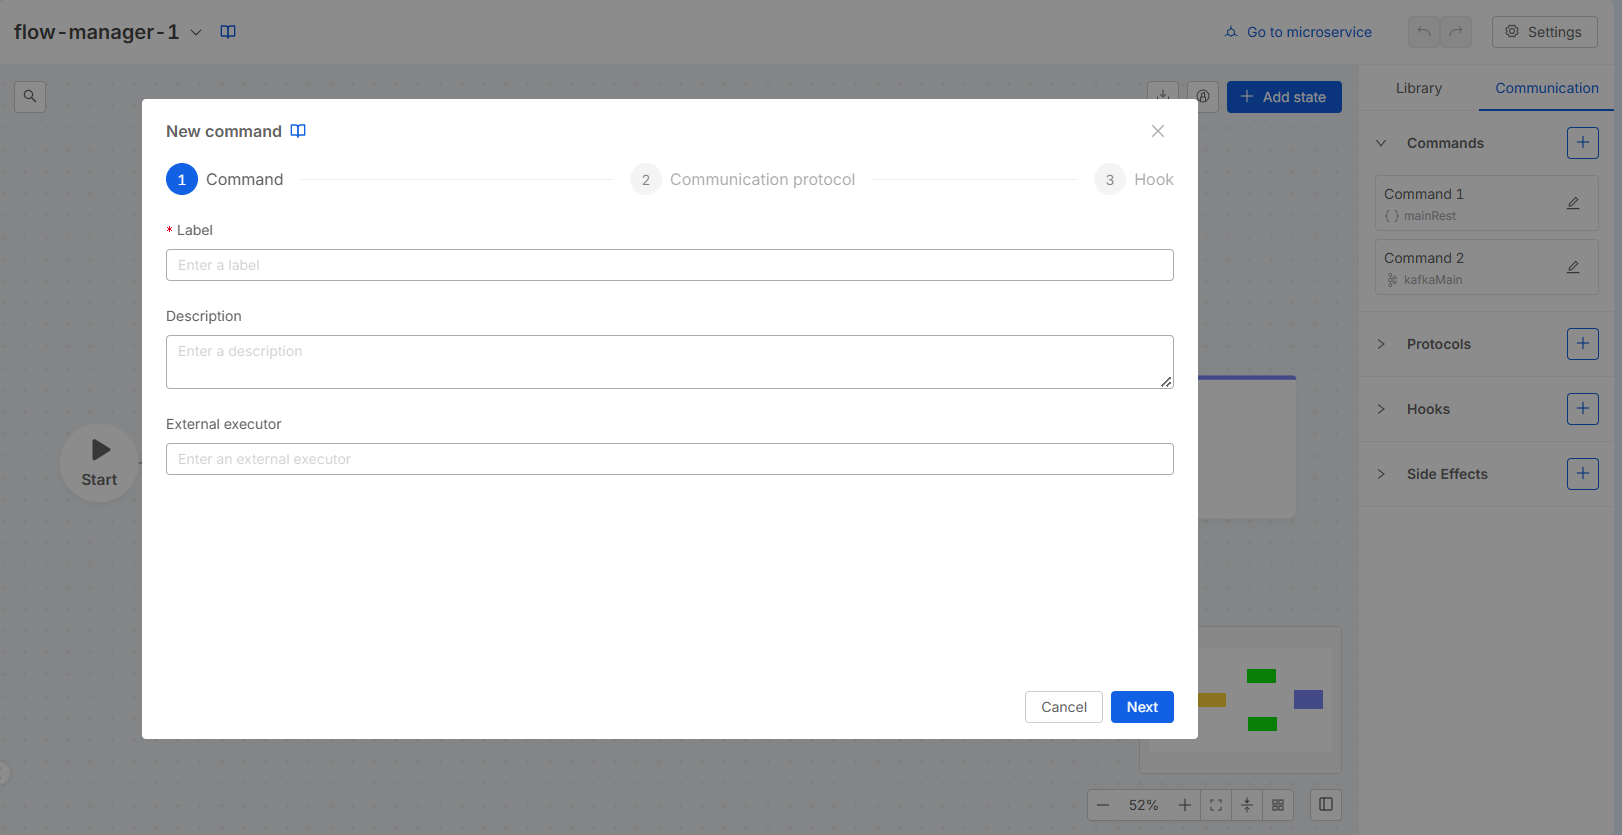Viewport: 1622px width, 835px height.
Task: Open the documentation book icon beside New command
Action: coord(298,131)
